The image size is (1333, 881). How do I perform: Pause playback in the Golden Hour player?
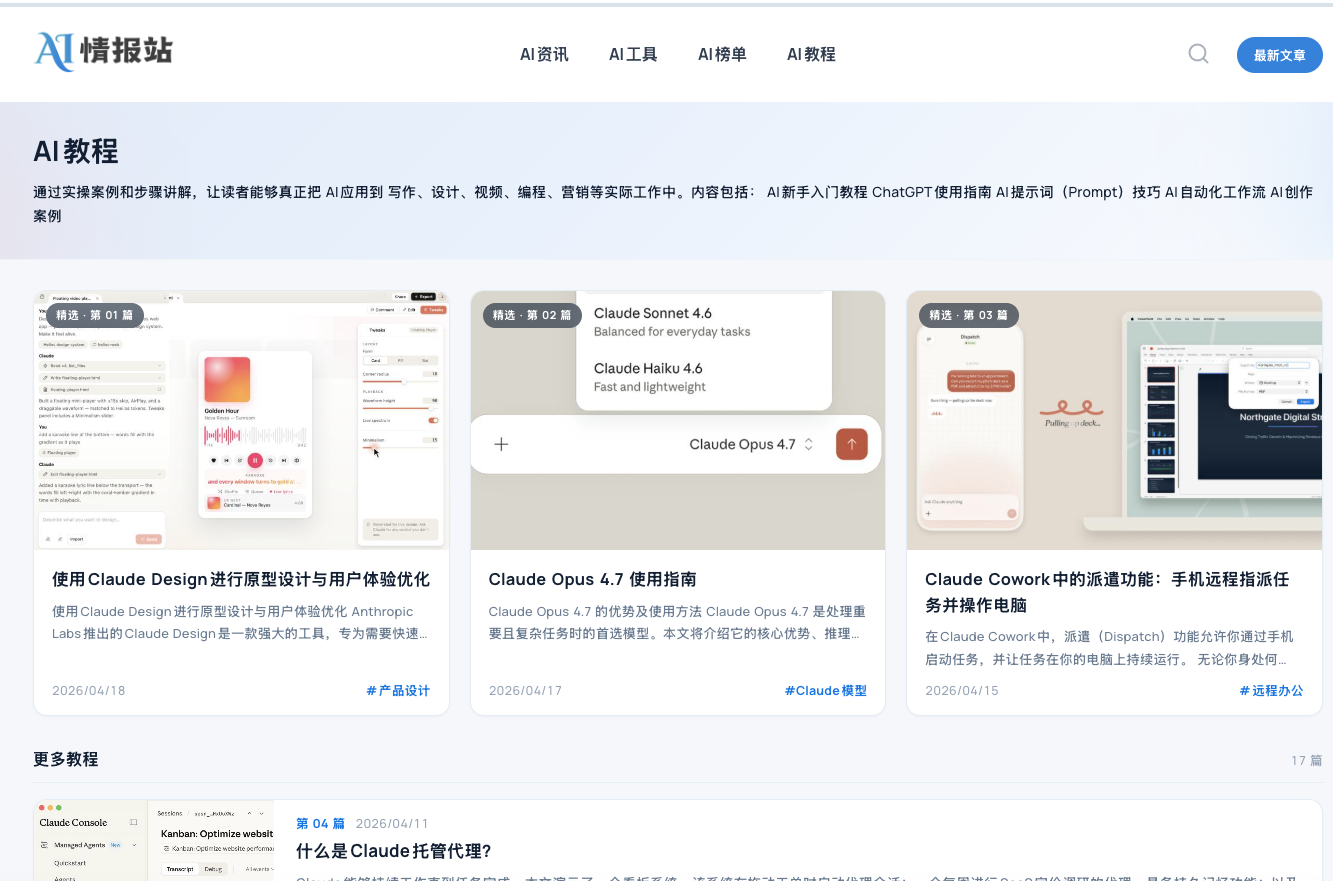point(256,460)
